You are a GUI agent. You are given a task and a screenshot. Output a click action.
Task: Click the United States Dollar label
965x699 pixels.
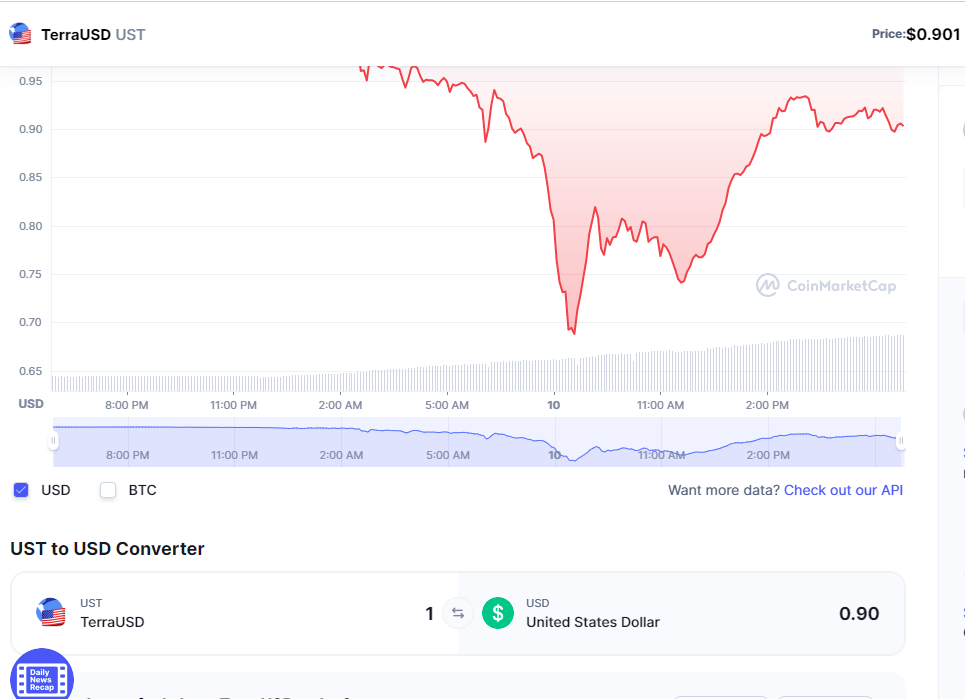(x=593, y=622)
